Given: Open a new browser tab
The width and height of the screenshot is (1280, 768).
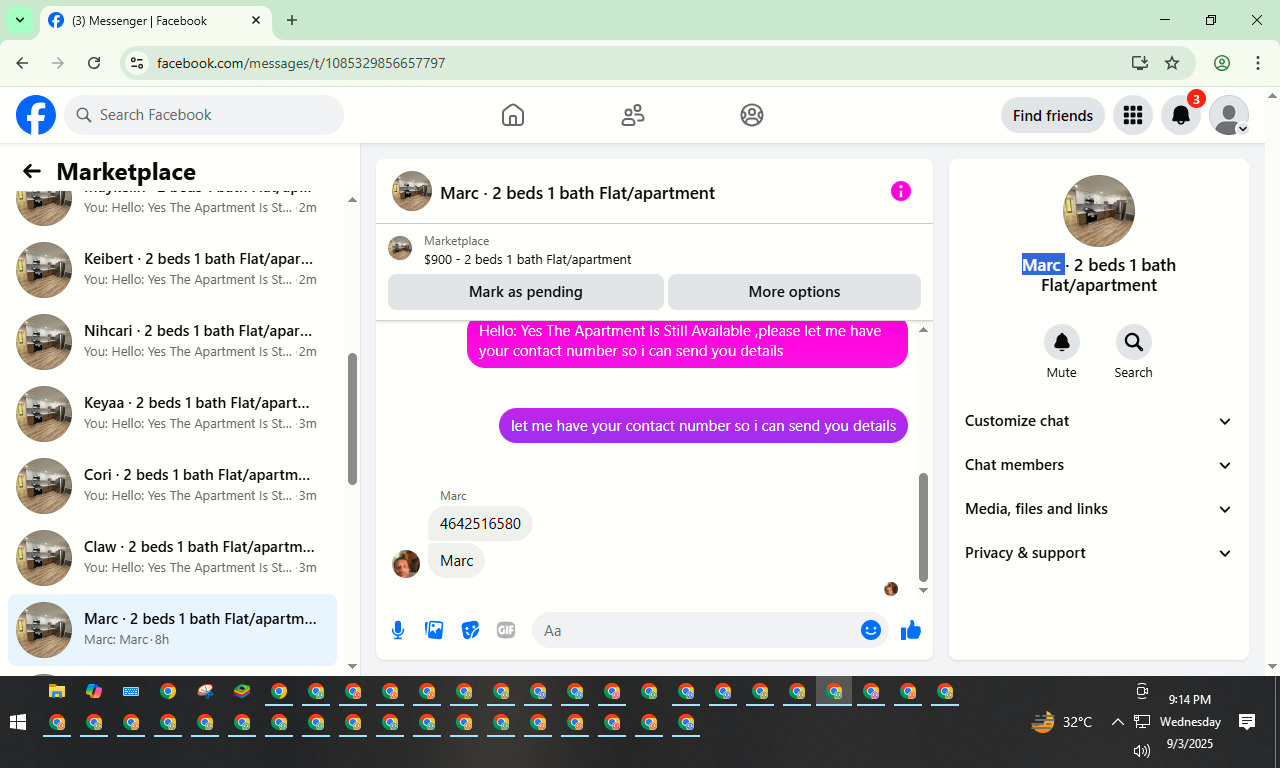Looking at the screenshot, I should 292,20.
